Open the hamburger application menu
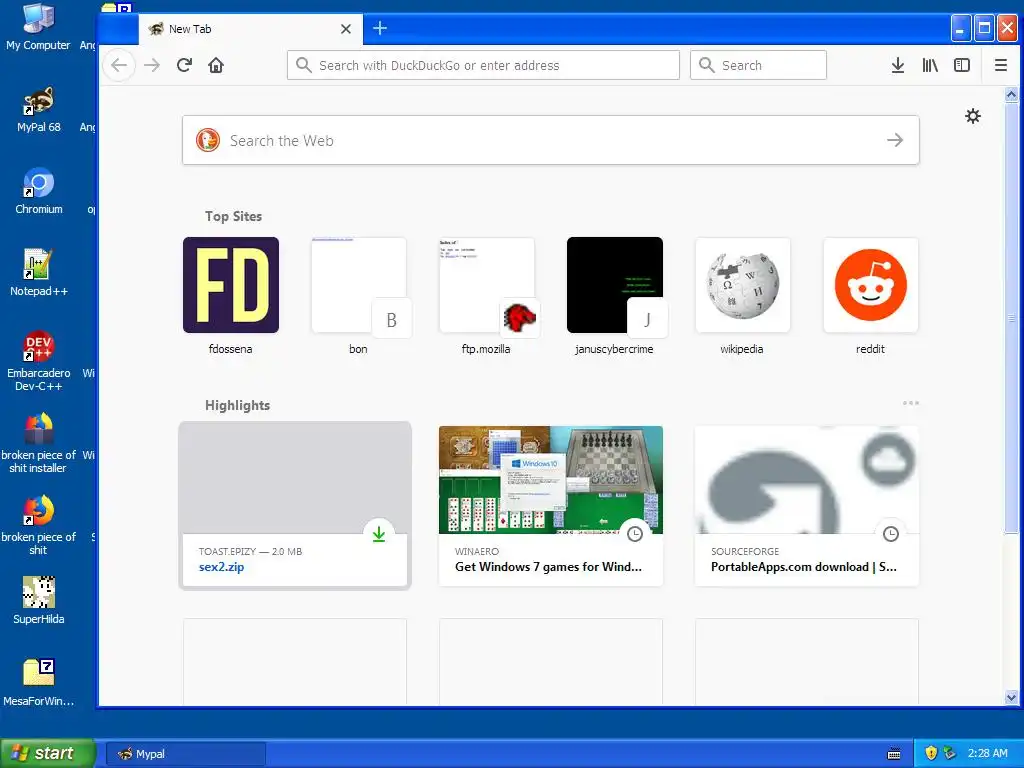The image size is (1024, 768). tap(1000, 65)
